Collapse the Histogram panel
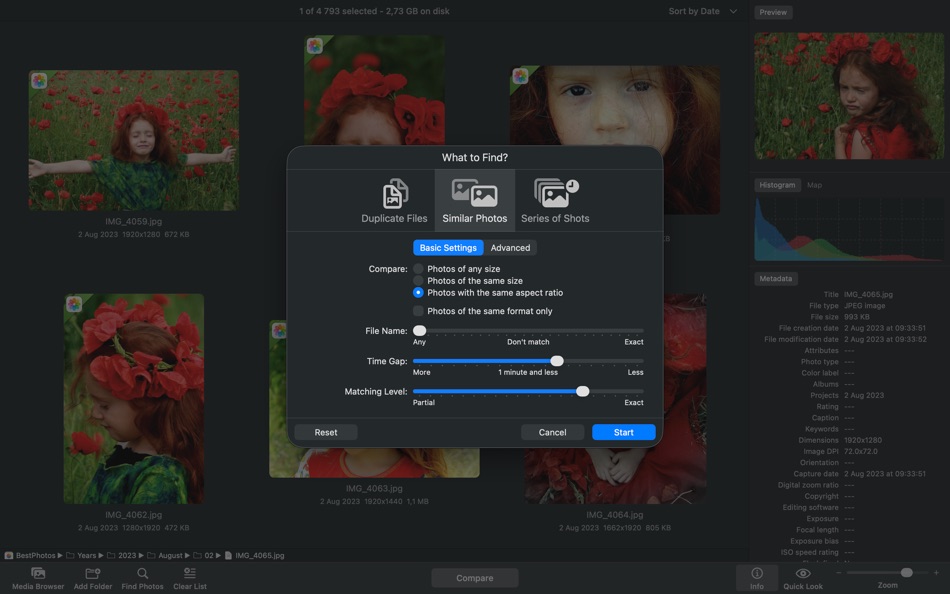The image size is (950, 594). click(x=778, y=184)
